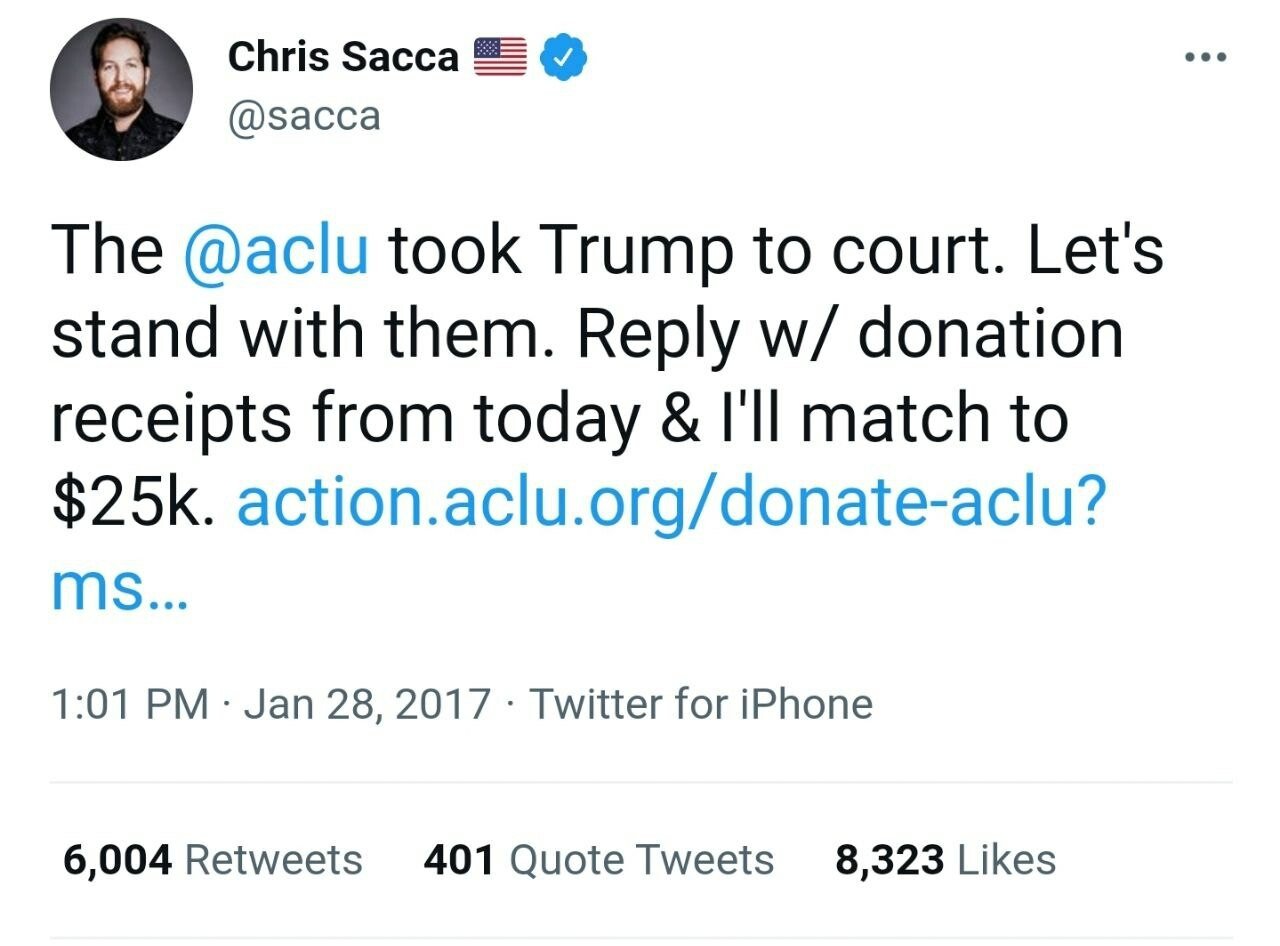This screenshot has height=946, width=1280.
Task: Click the blue verified badge
Action: tap(564, 58)
